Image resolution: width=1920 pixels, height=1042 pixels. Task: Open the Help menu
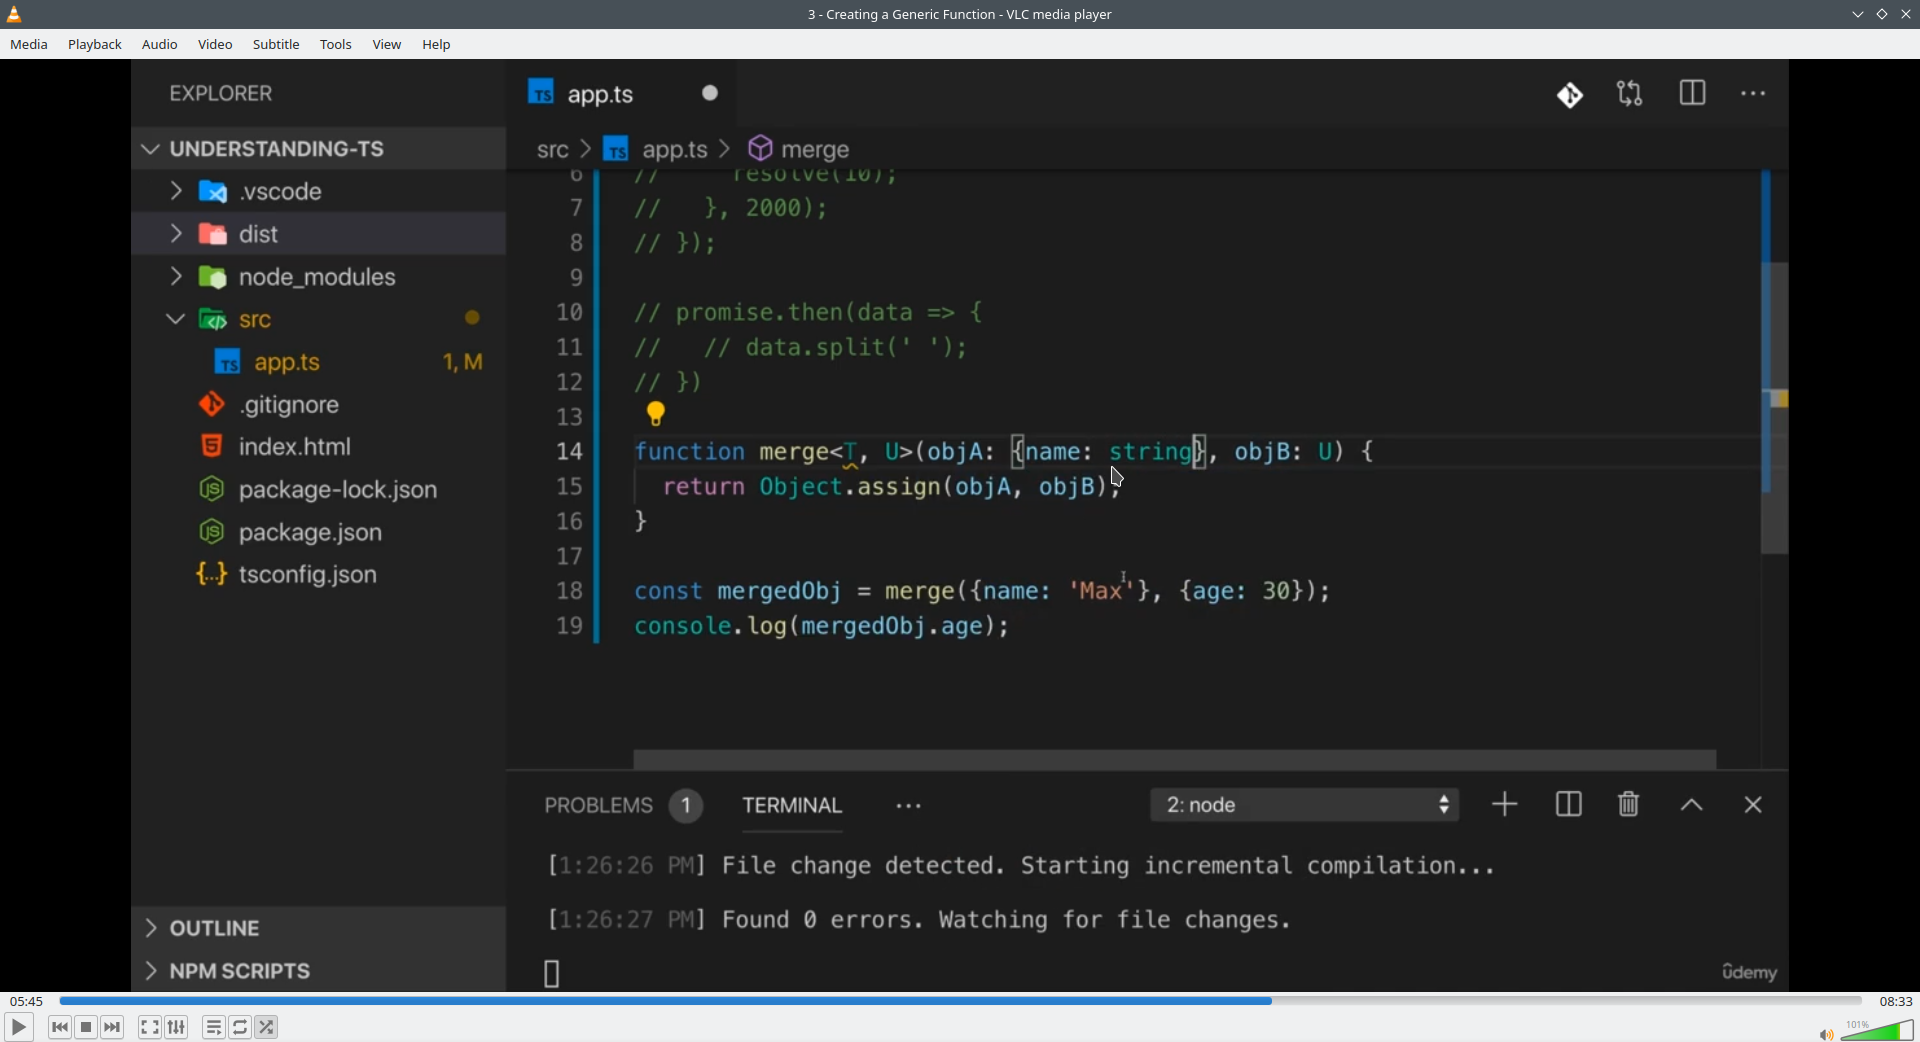pos(437,45)
